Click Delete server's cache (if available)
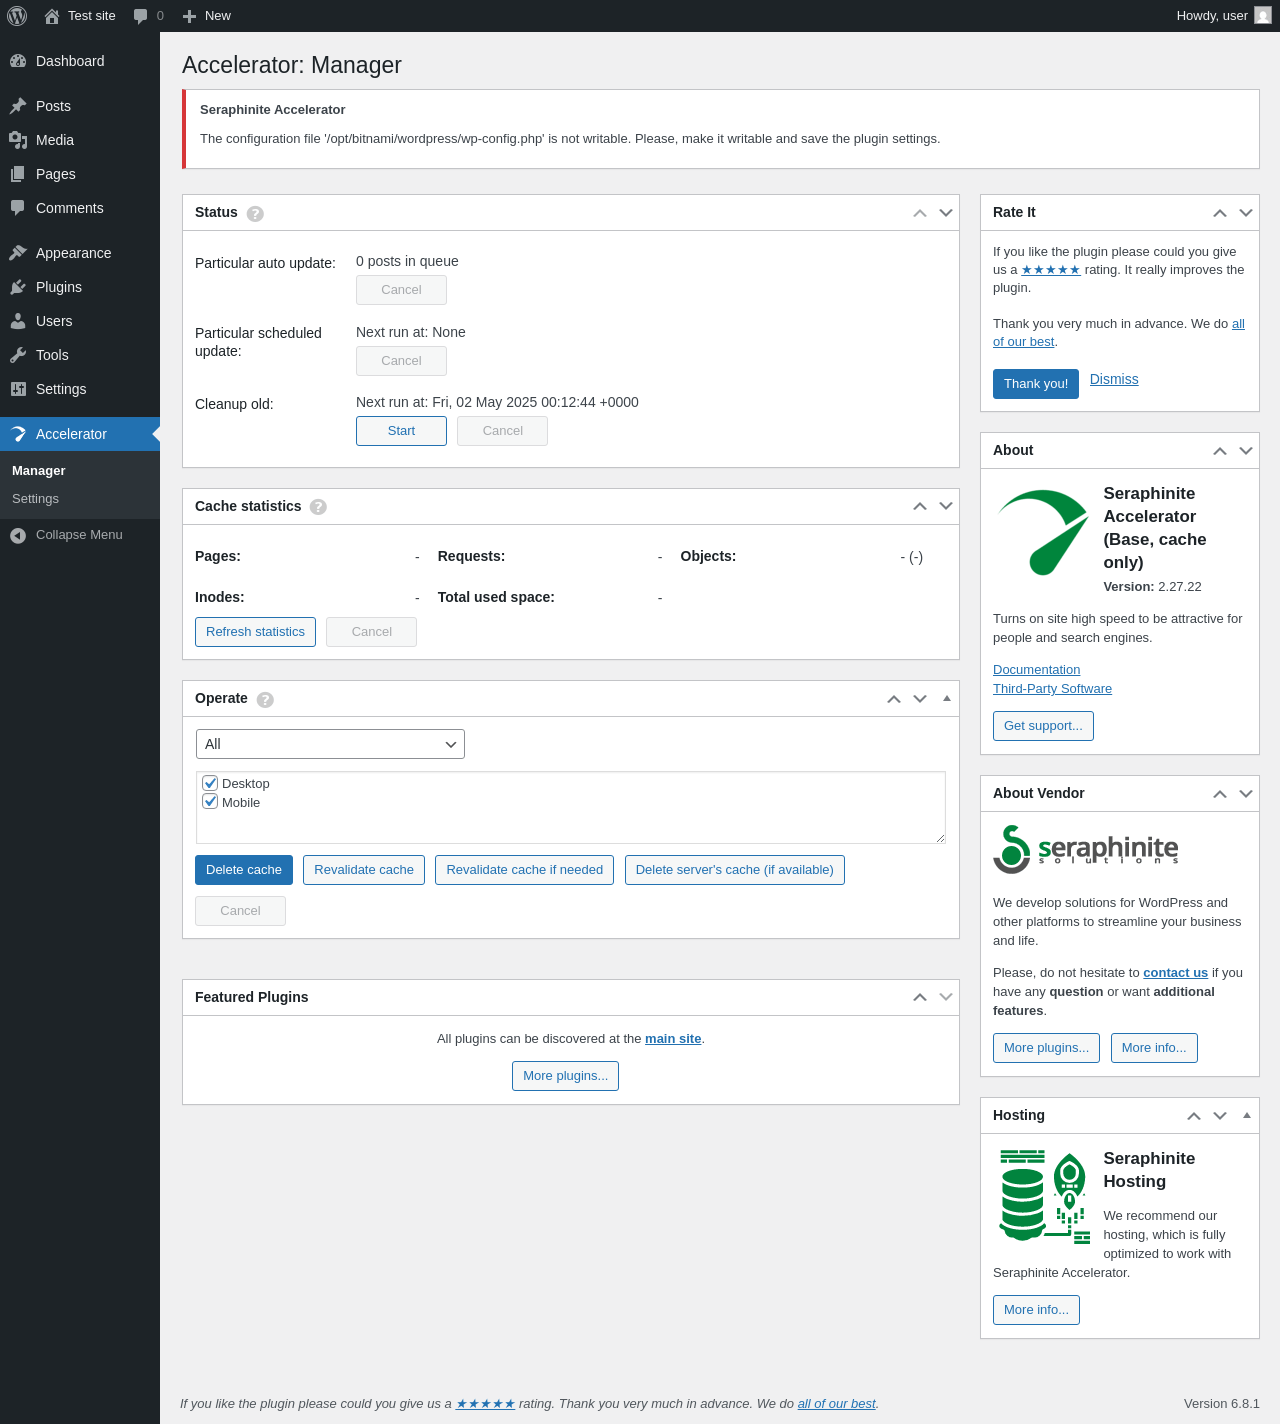Image resolution: width=1280 pixels, height=1424 pixels. click(735, 870)
